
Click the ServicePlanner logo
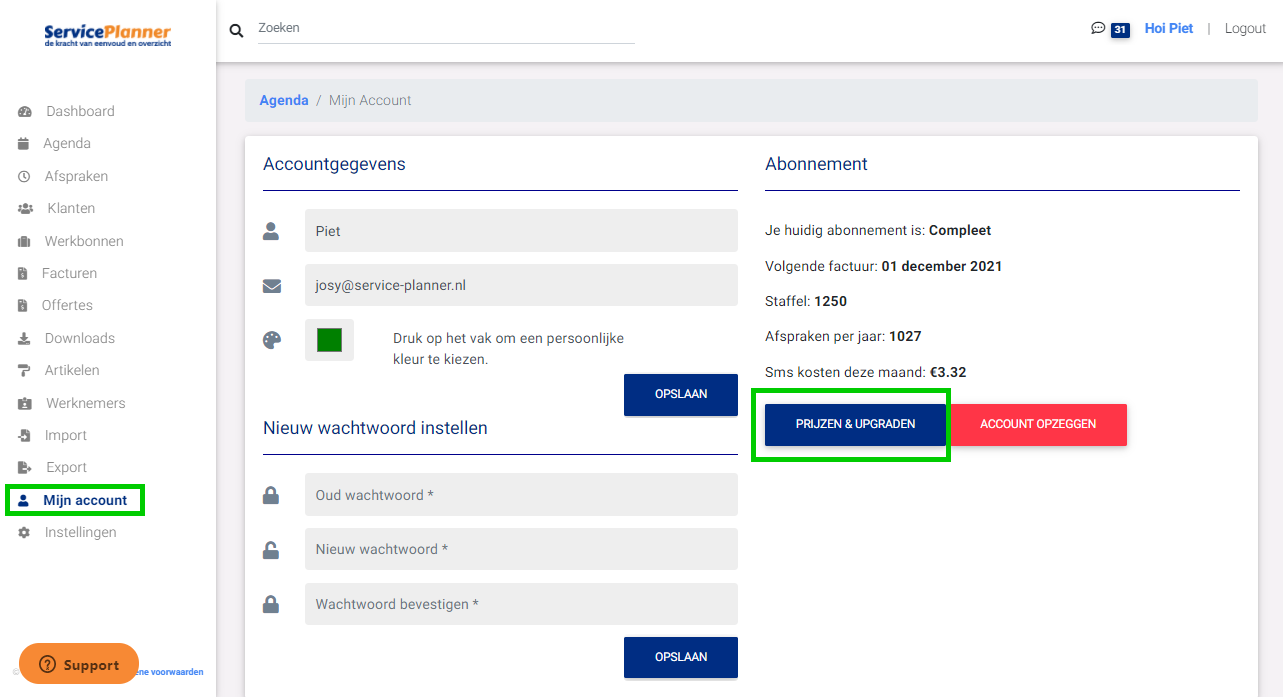pos(107,37)
